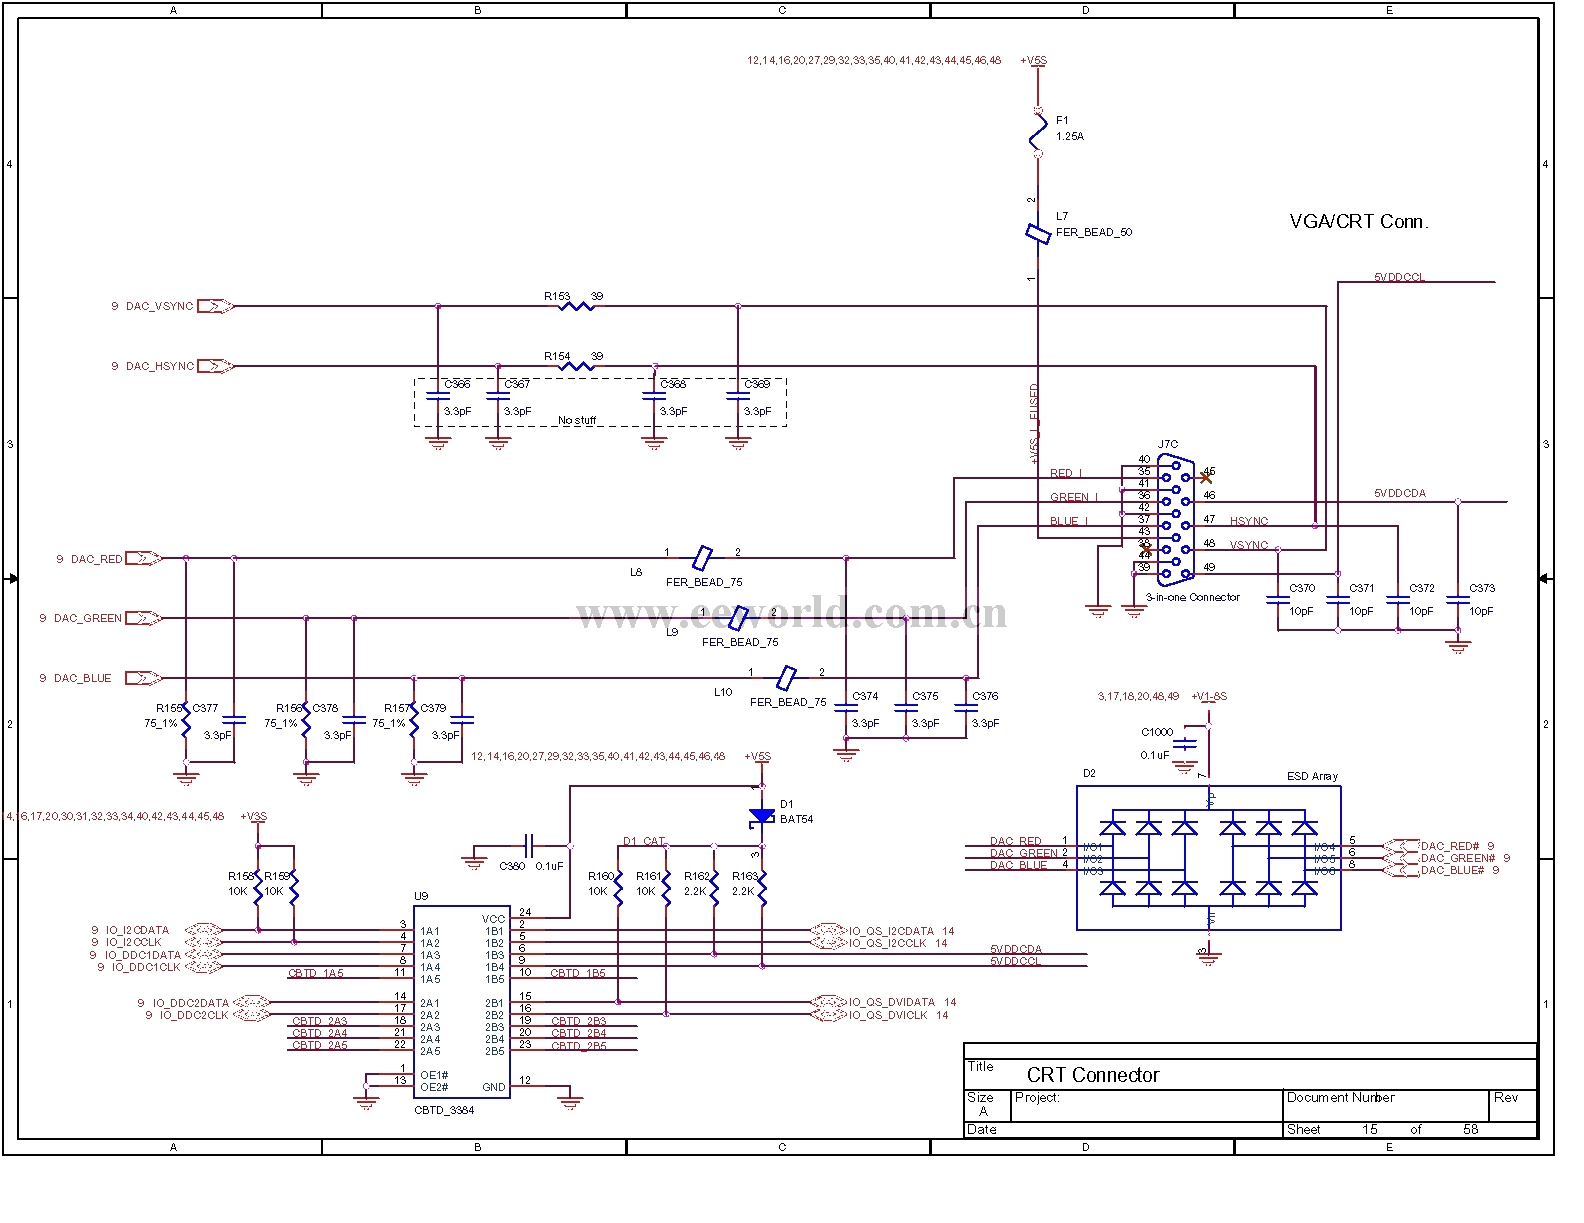Click the 'BLUE_I' net label
The image size is (1584, 1223).
pos(1069,521)
